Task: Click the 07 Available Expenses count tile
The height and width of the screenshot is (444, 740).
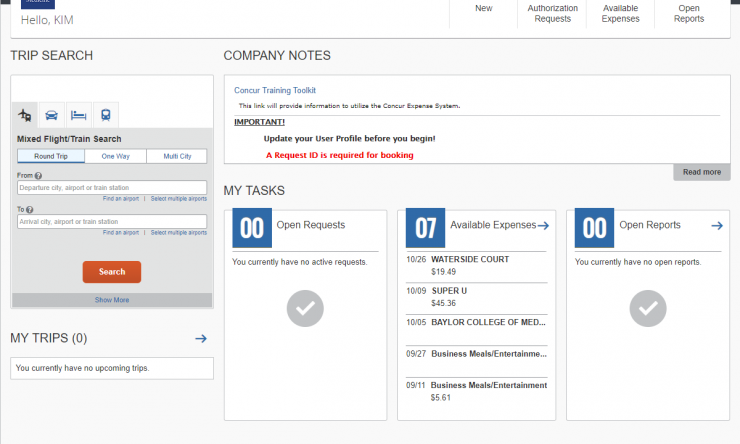Action: click(x=425, y=228)
